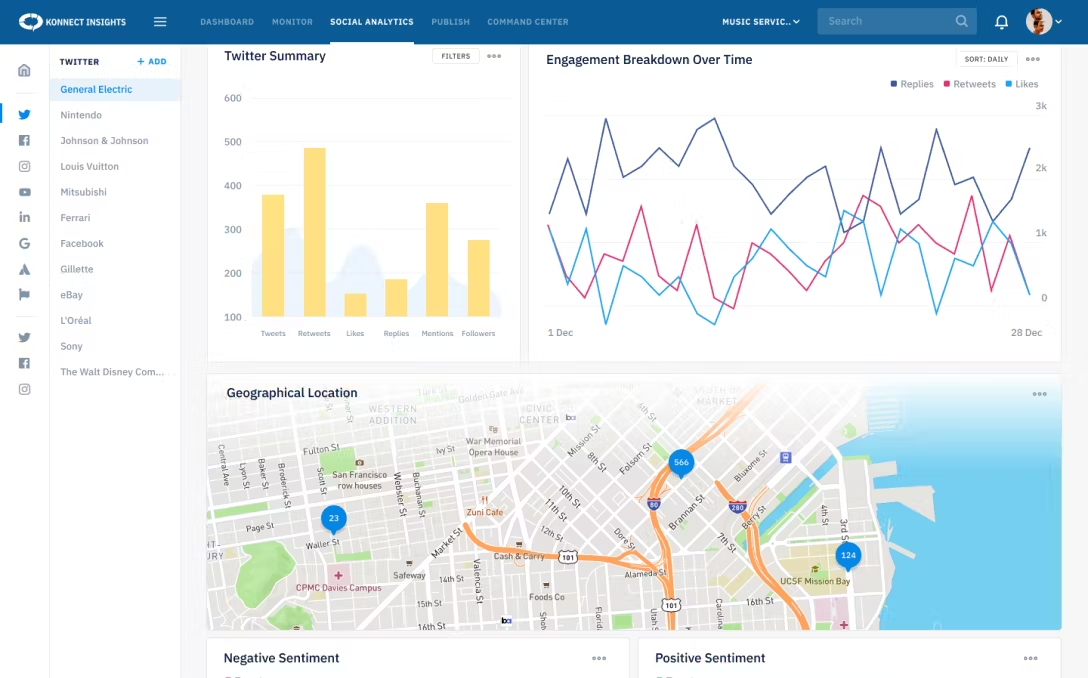
Task: Click the + Add button
Action: pyautogui.click(x=152, y=62)
